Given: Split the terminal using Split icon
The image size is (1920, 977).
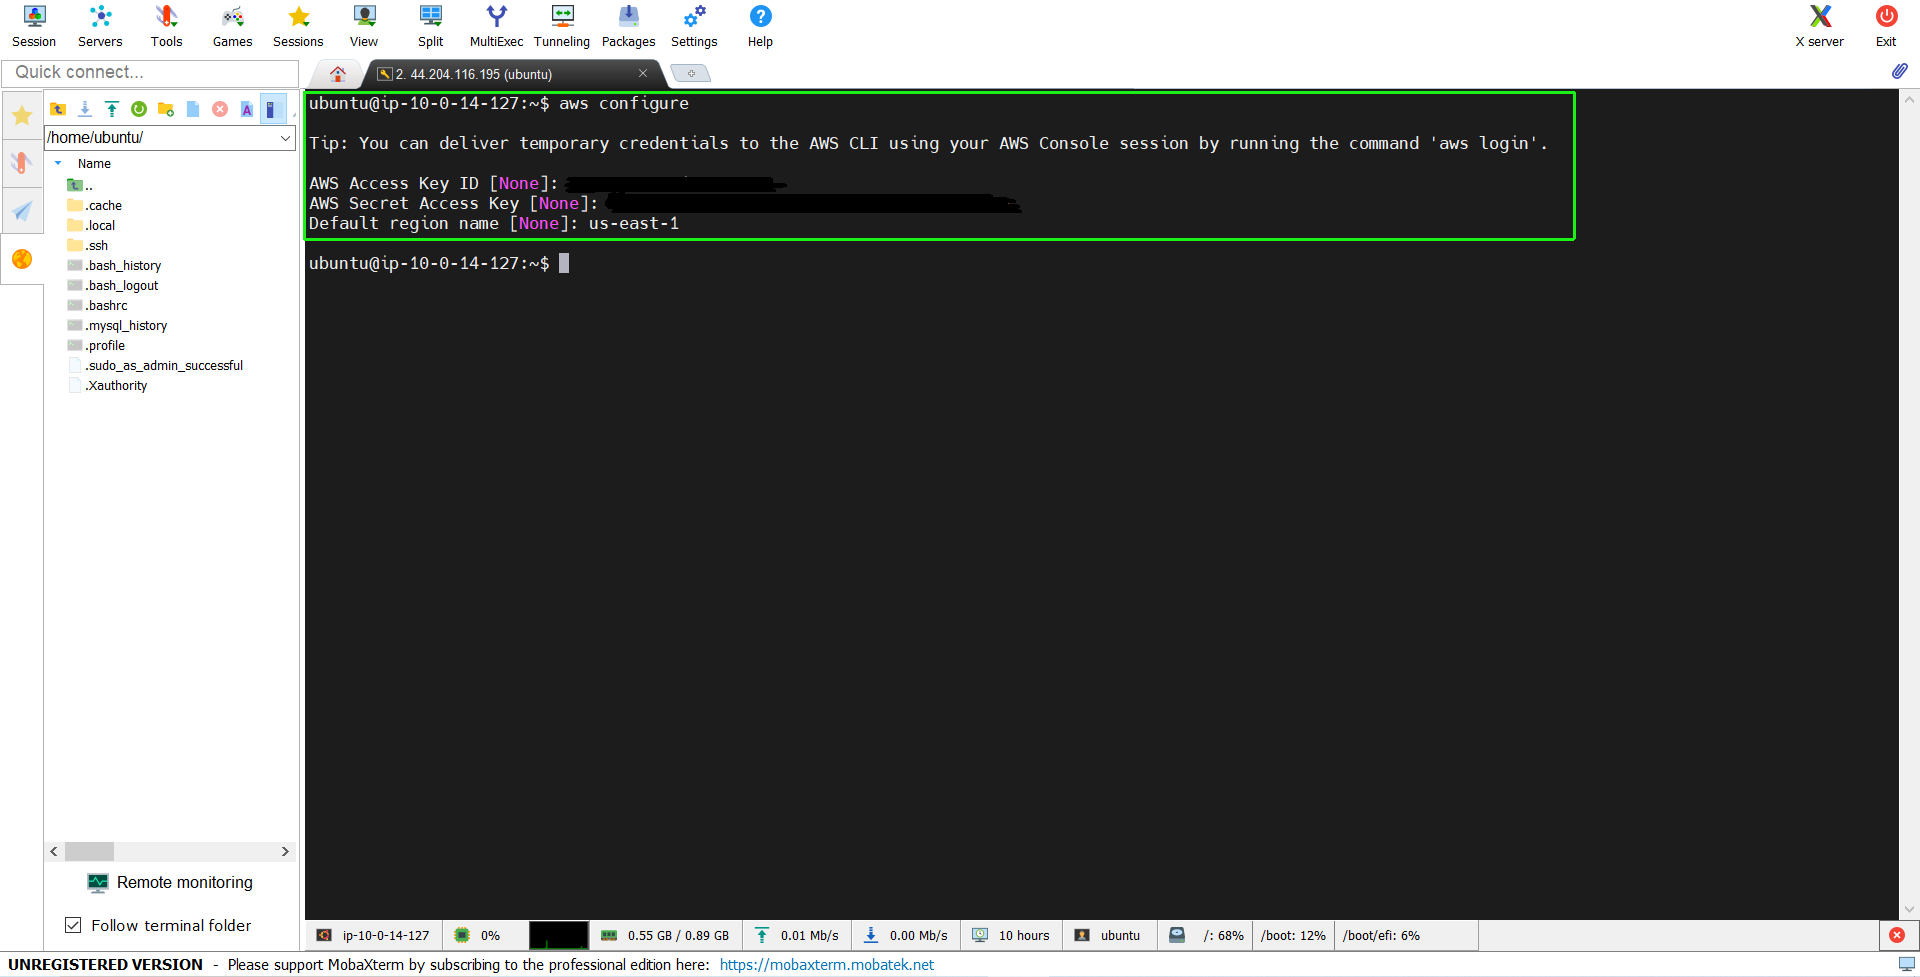Looking at the screenshot, I should click(430, 26).
